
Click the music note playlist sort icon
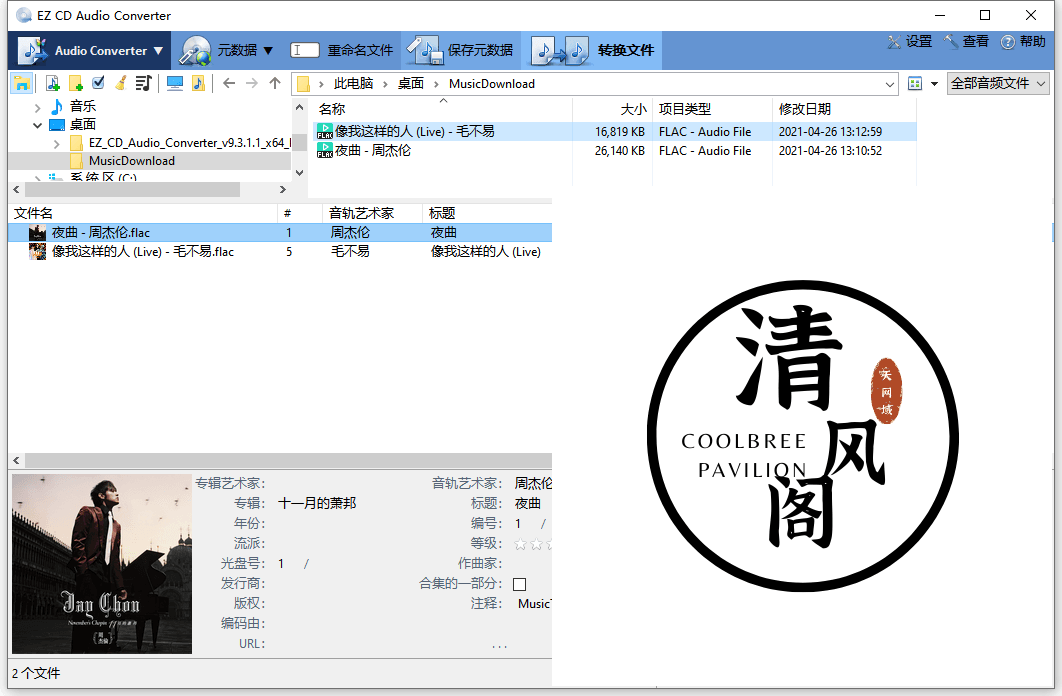click(144, 83)
